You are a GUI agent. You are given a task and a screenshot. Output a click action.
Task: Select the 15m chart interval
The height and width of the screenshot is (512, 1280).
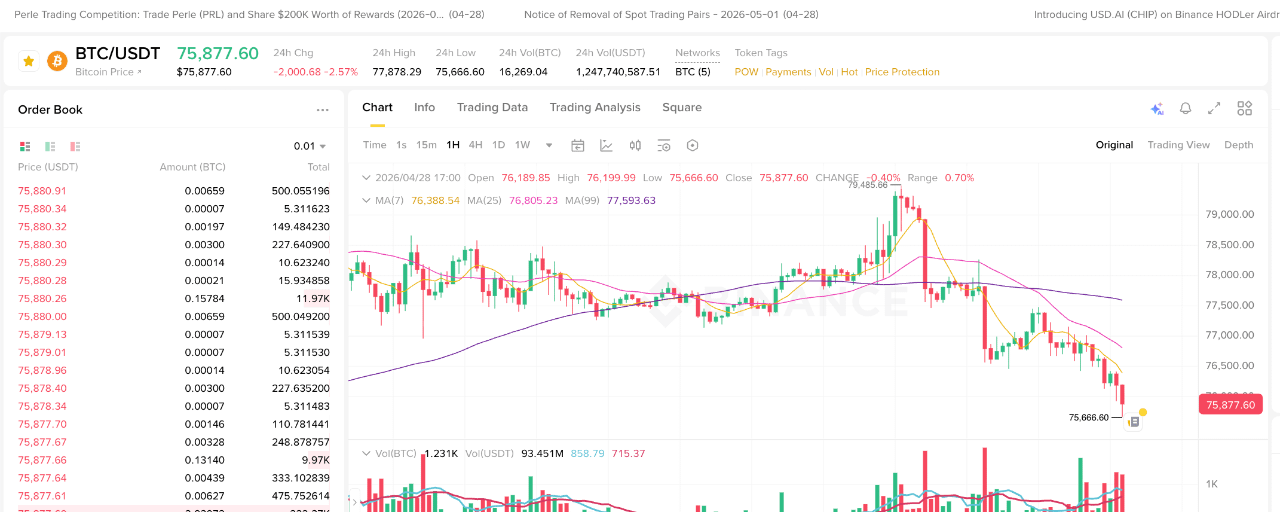click(x=426, y=145)
